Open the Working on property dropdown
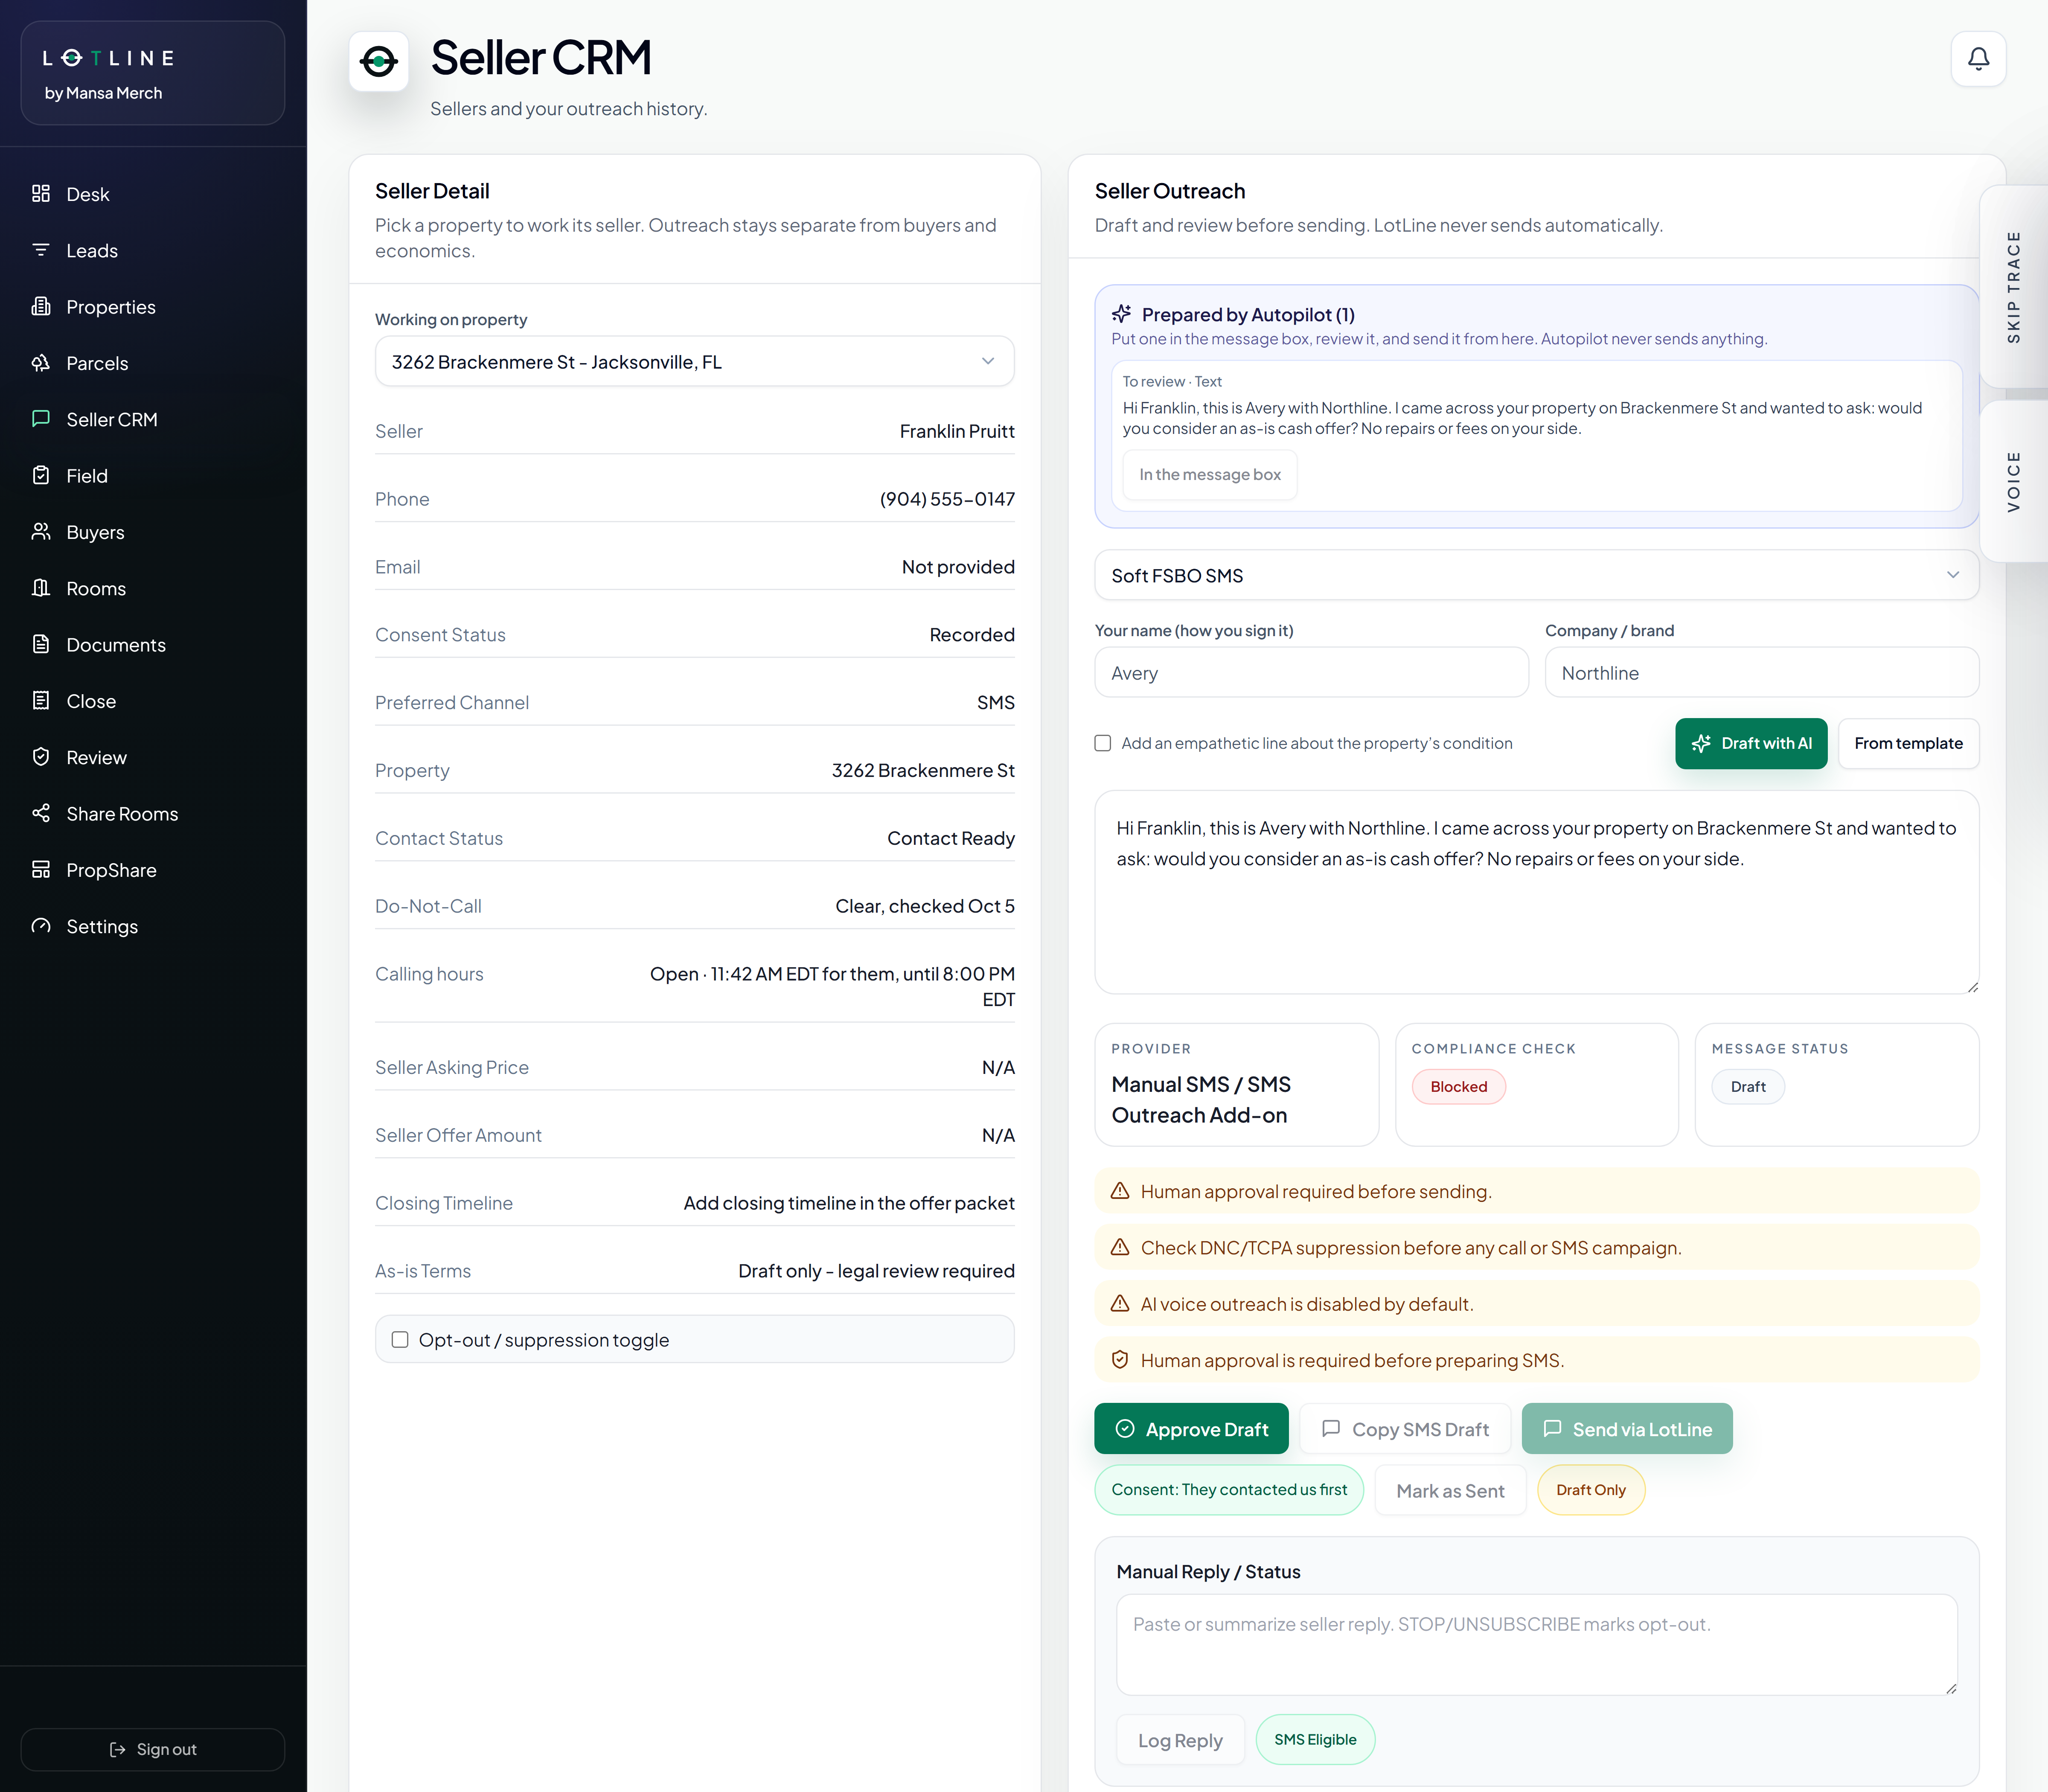This screenshot has height=1792, width=2048. tap(694, 362)
